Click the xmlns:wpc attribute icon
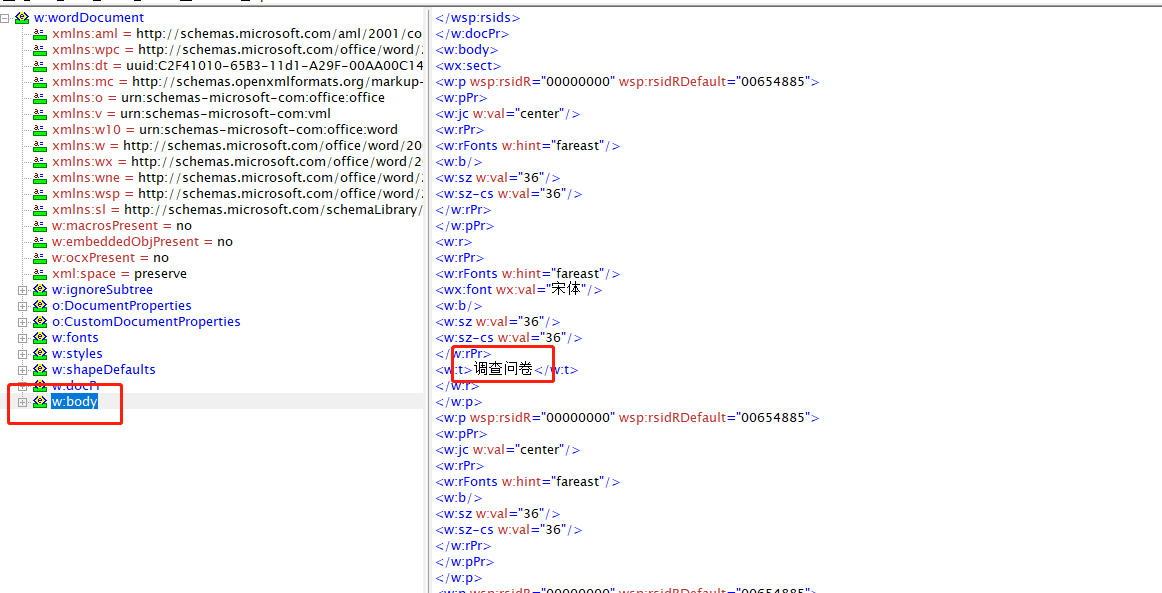 coord(40,50)
